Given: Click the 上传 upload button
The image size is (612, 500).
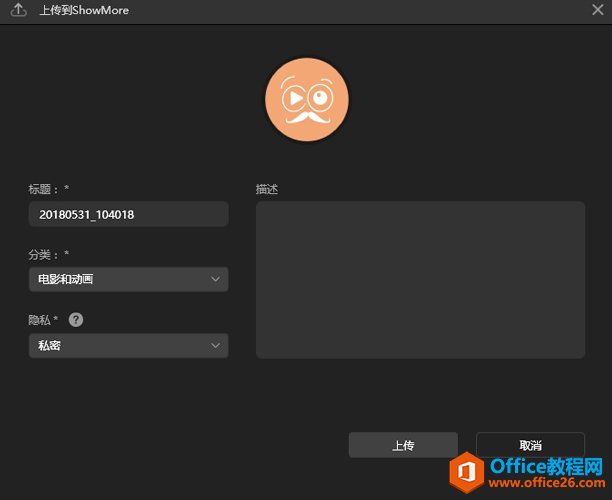Looking at the screenshot, I should click(x=403, y=445).
